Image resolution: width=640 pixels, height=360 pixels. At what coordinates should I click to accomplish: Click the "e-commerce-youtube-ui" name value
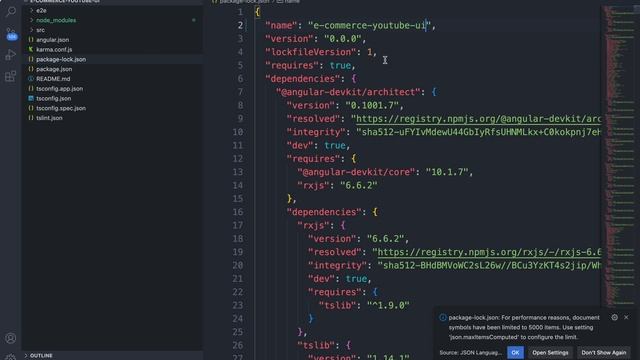[369, 26]
